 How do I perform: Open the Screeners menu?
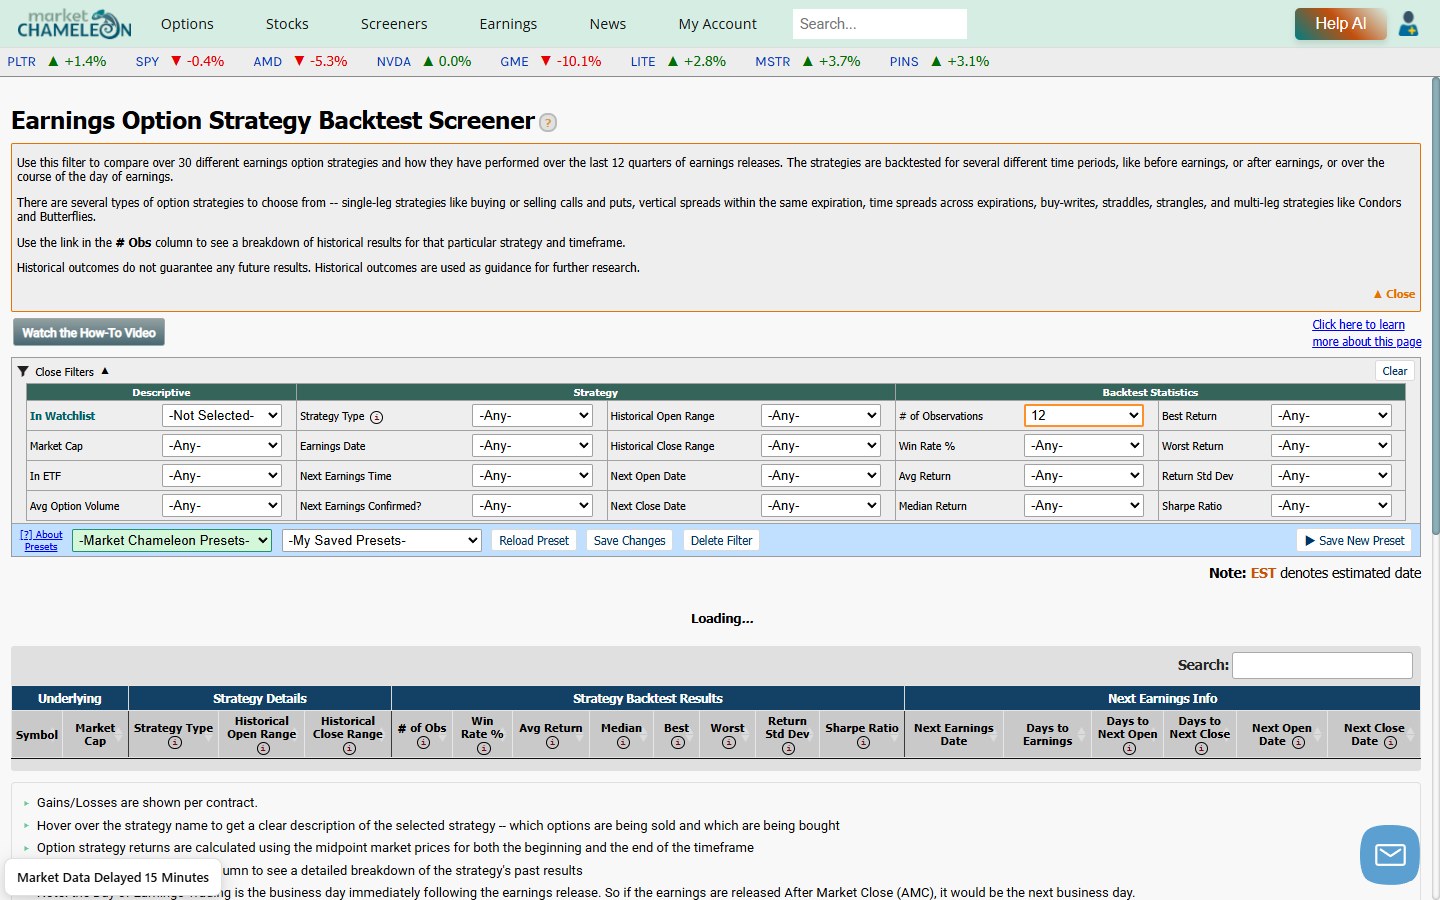[394, 24]
